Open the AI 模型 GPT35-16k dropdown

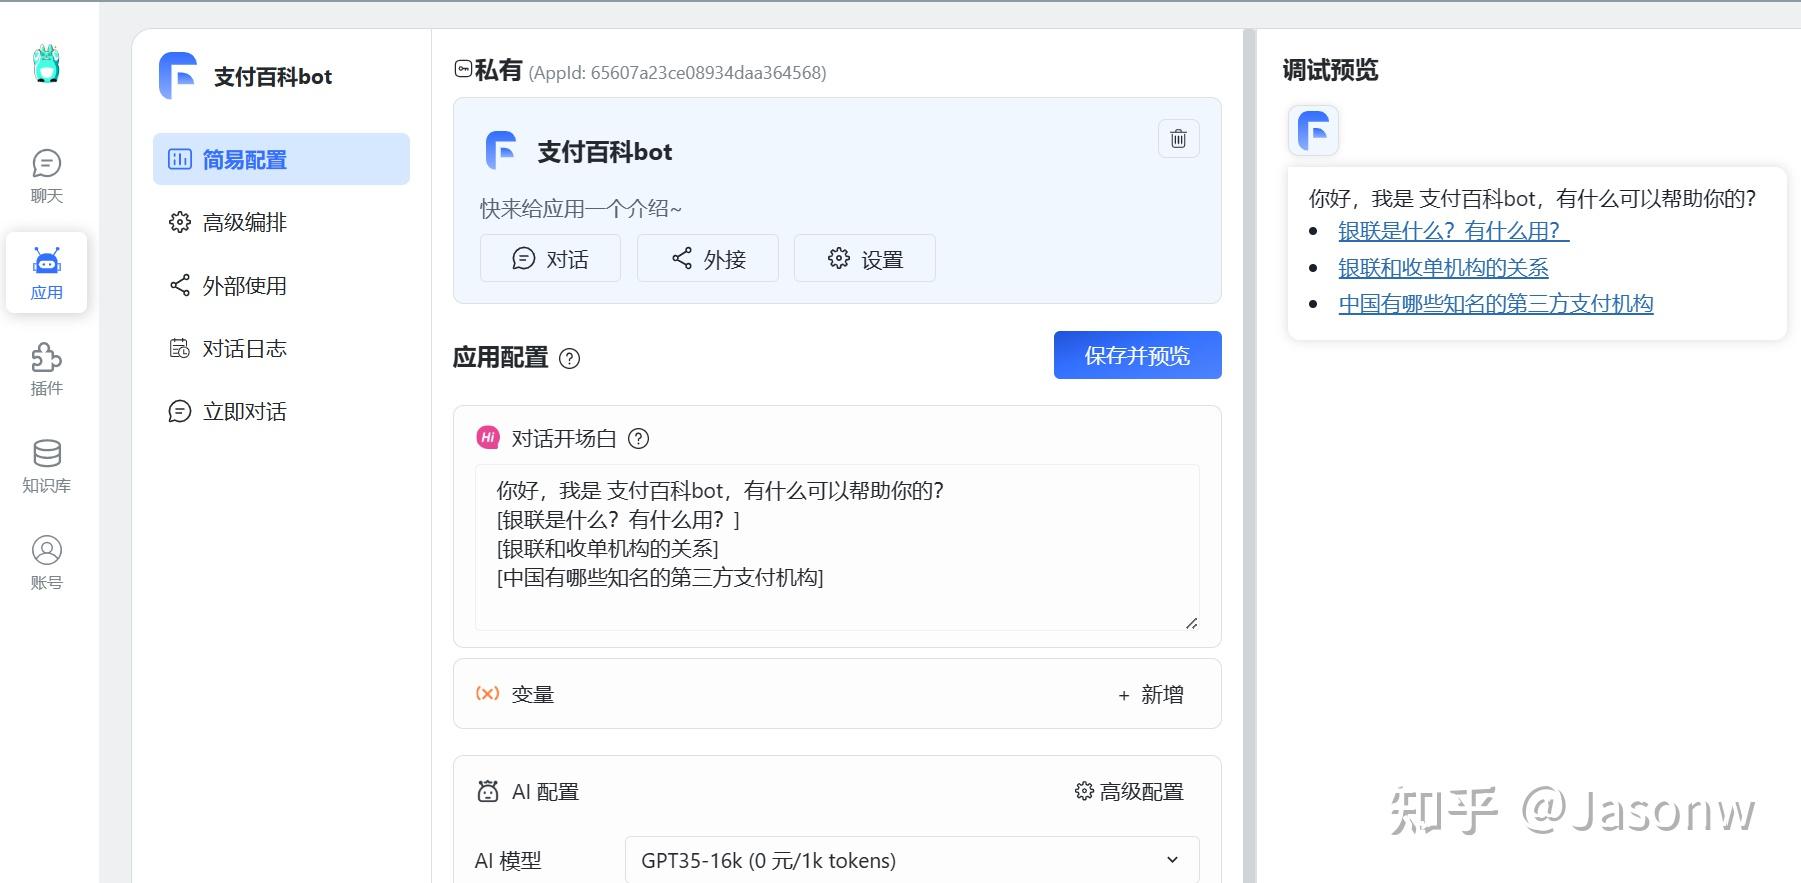pyautogui.click(x=912, y=860)
